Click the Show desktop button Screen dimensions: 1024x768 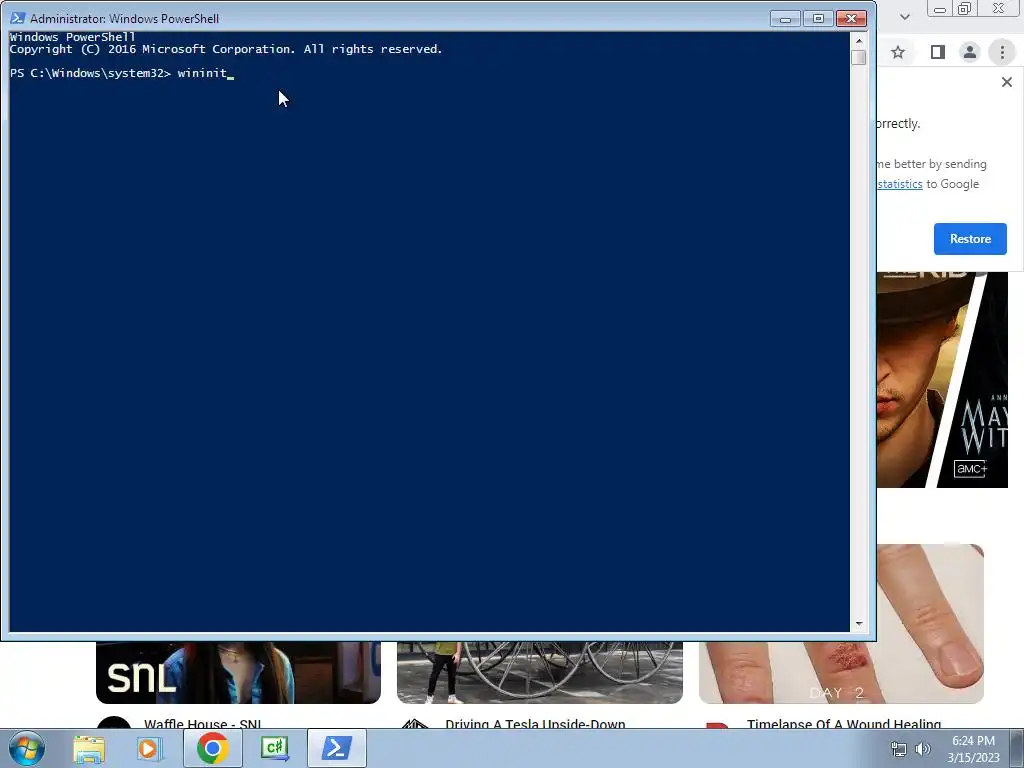[x=1017, y=748]
